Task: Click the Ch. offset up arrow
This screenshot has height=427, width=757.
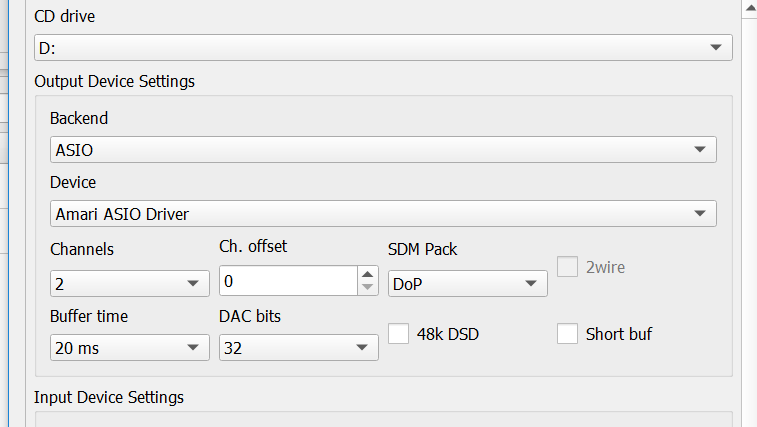Action: (x=368, y=274)
